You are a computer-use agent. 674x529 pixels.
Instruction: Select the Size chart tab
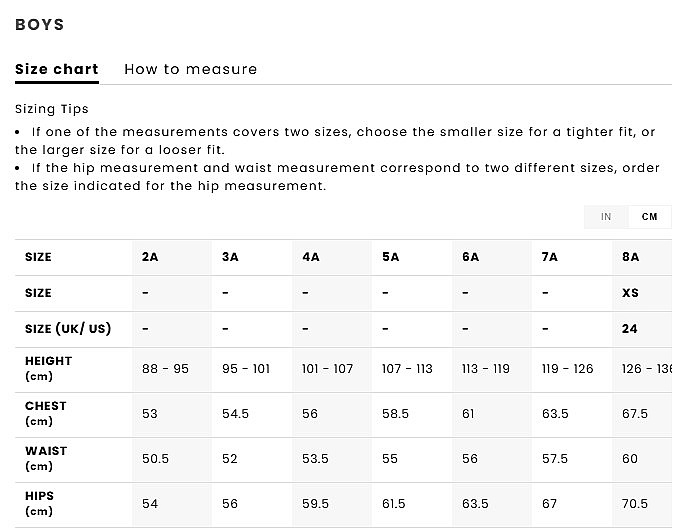coord(56,69)
